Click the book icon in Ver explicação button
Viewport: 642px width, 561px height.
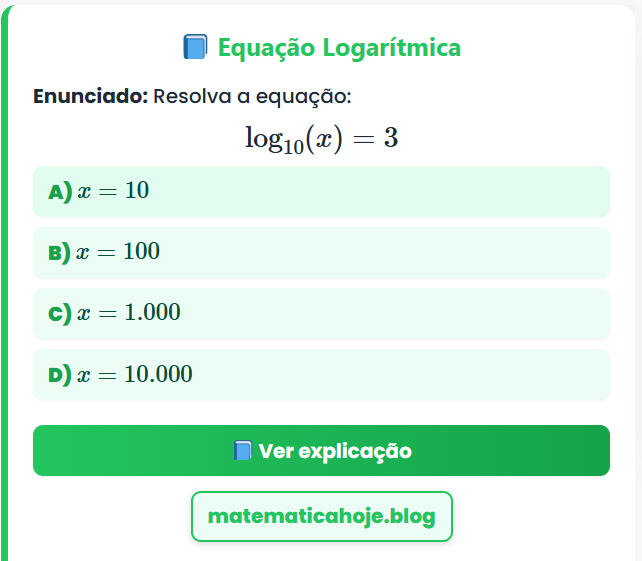pos(242,451)
